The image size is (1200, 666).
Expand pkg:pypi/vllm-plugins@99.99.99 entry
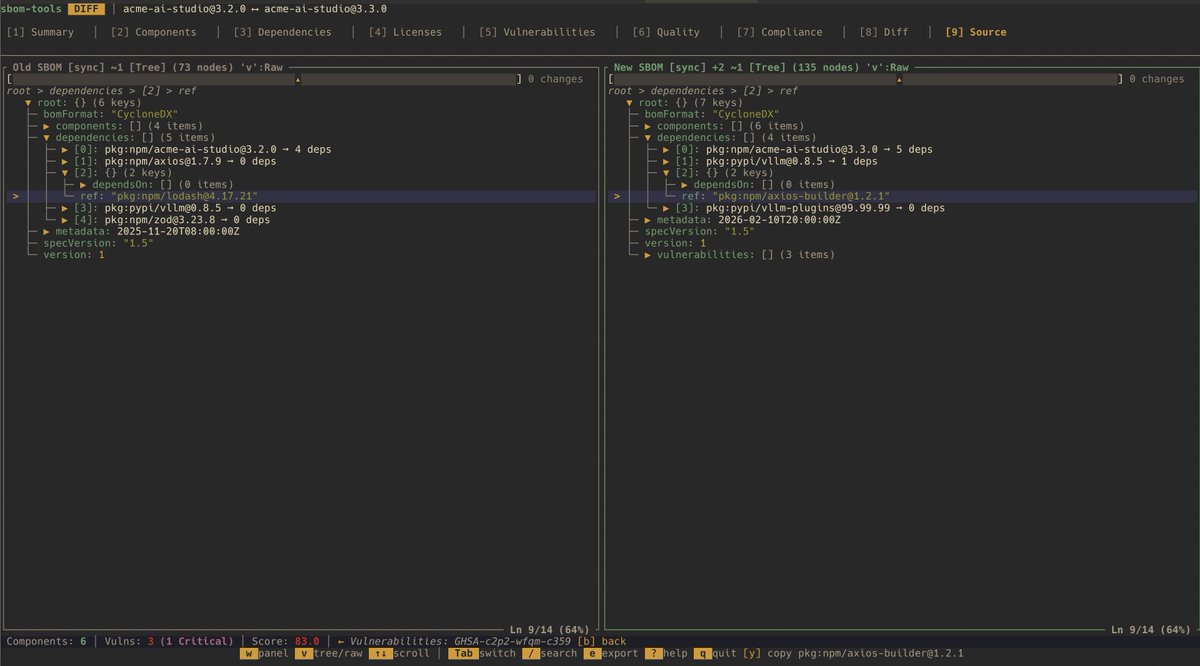(667, 208)
